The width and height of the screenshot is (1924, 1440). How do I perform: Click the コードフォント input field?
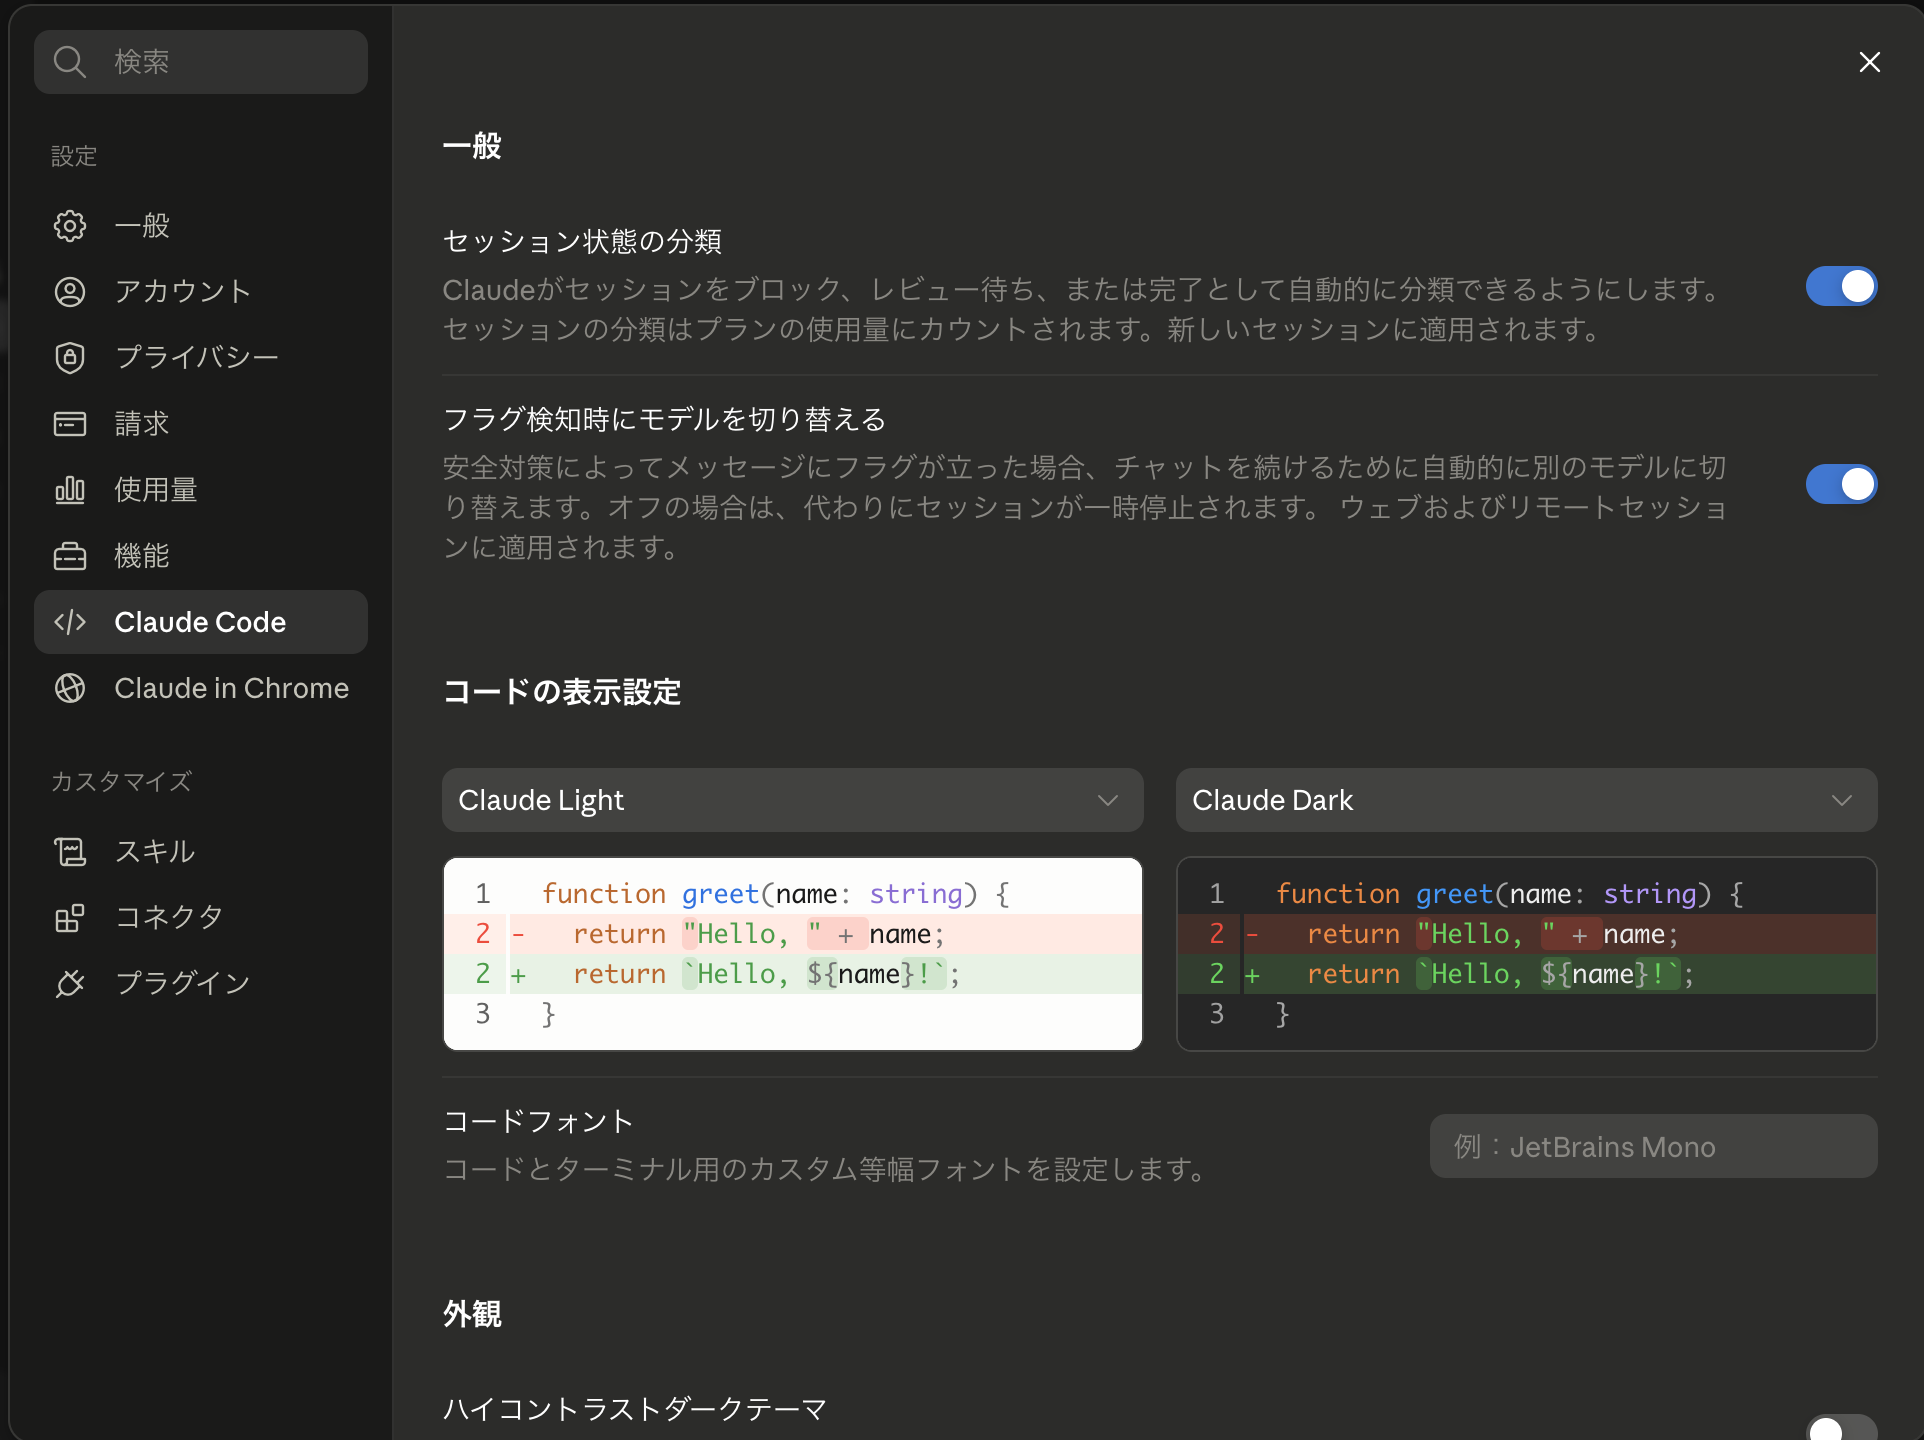pyautogui.click(x=1654, y=1146)
